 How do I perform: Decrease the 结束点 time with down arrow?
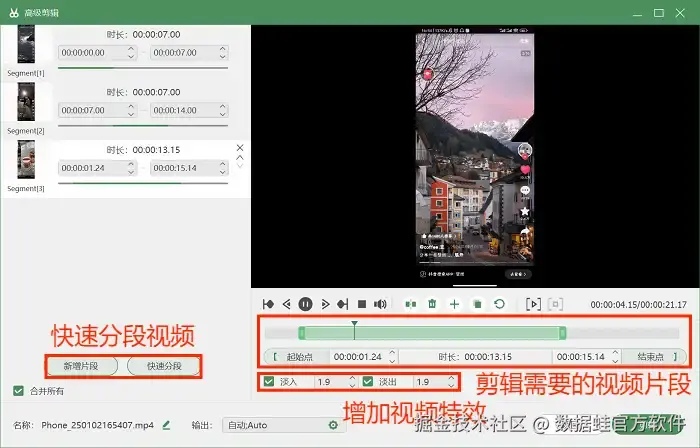pyautogui.click(x=615, y=361)
